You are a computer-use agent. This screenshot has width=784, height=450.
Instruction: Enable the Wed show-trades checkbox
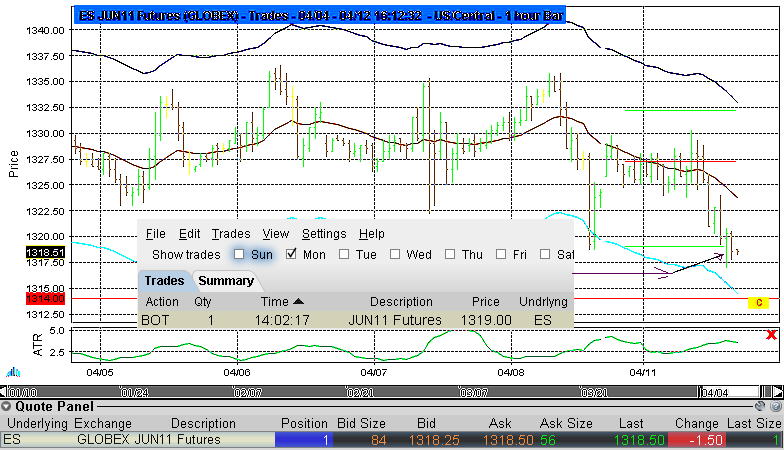[395, 254]
